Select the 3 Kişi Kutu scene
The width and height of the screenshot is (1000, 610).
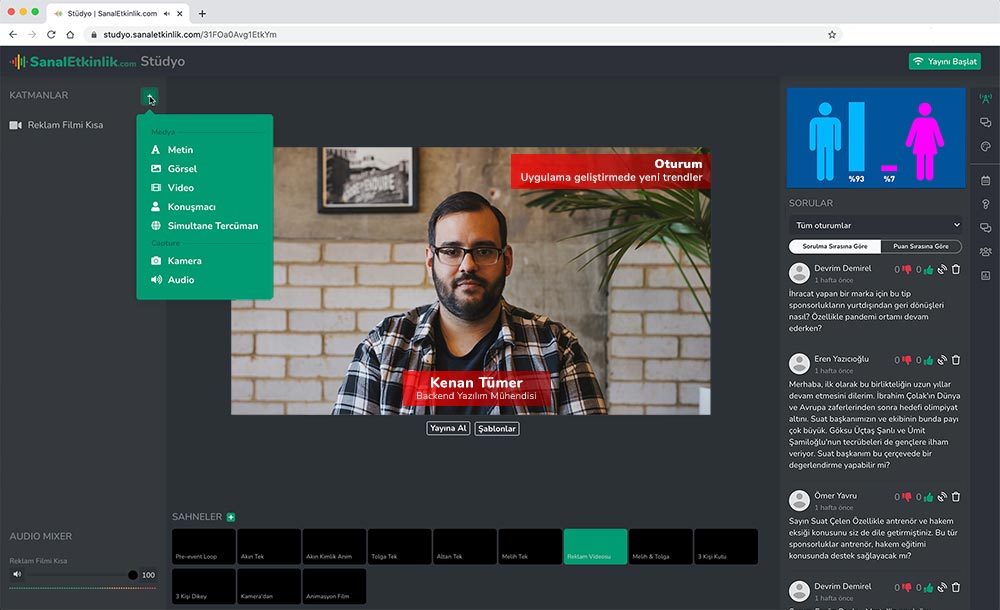click(x=726, y=546)
